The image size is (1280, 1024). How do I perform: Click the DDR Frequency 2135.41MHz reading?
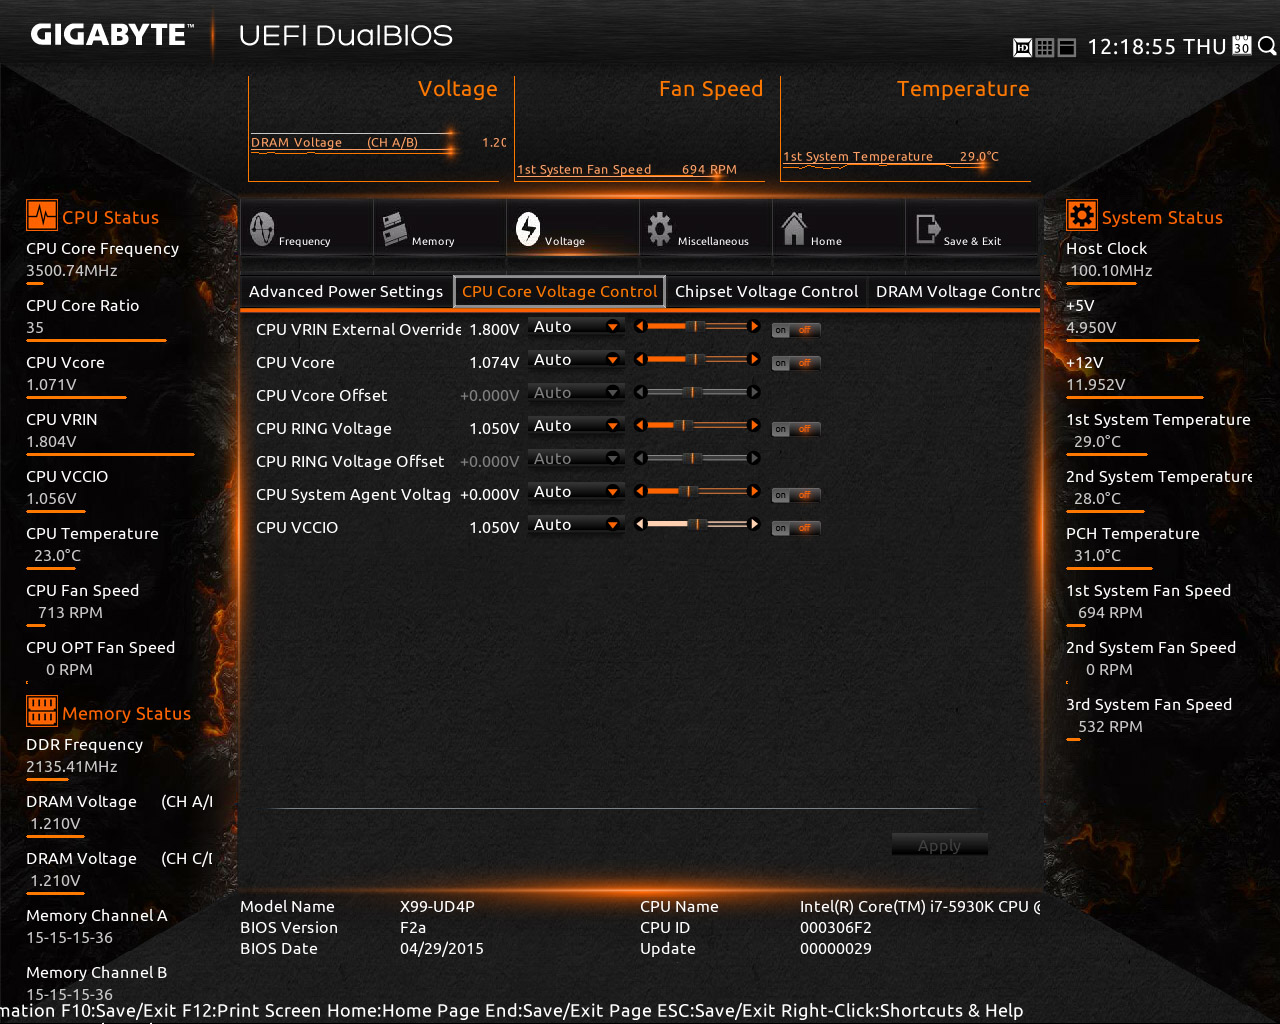tap(72, 767)
